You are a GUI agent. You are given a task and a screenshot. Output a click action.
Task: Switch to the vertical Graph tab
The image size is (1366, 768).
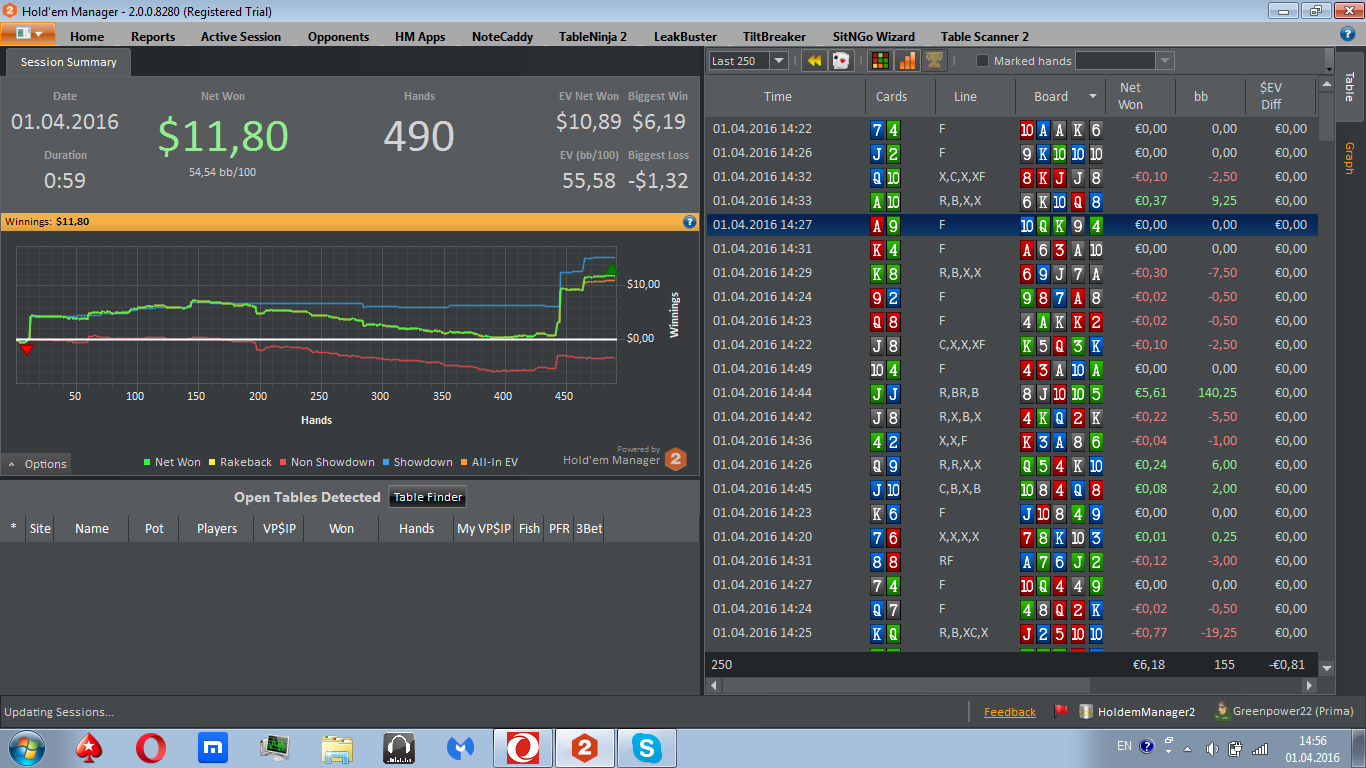coord(1349,158)
